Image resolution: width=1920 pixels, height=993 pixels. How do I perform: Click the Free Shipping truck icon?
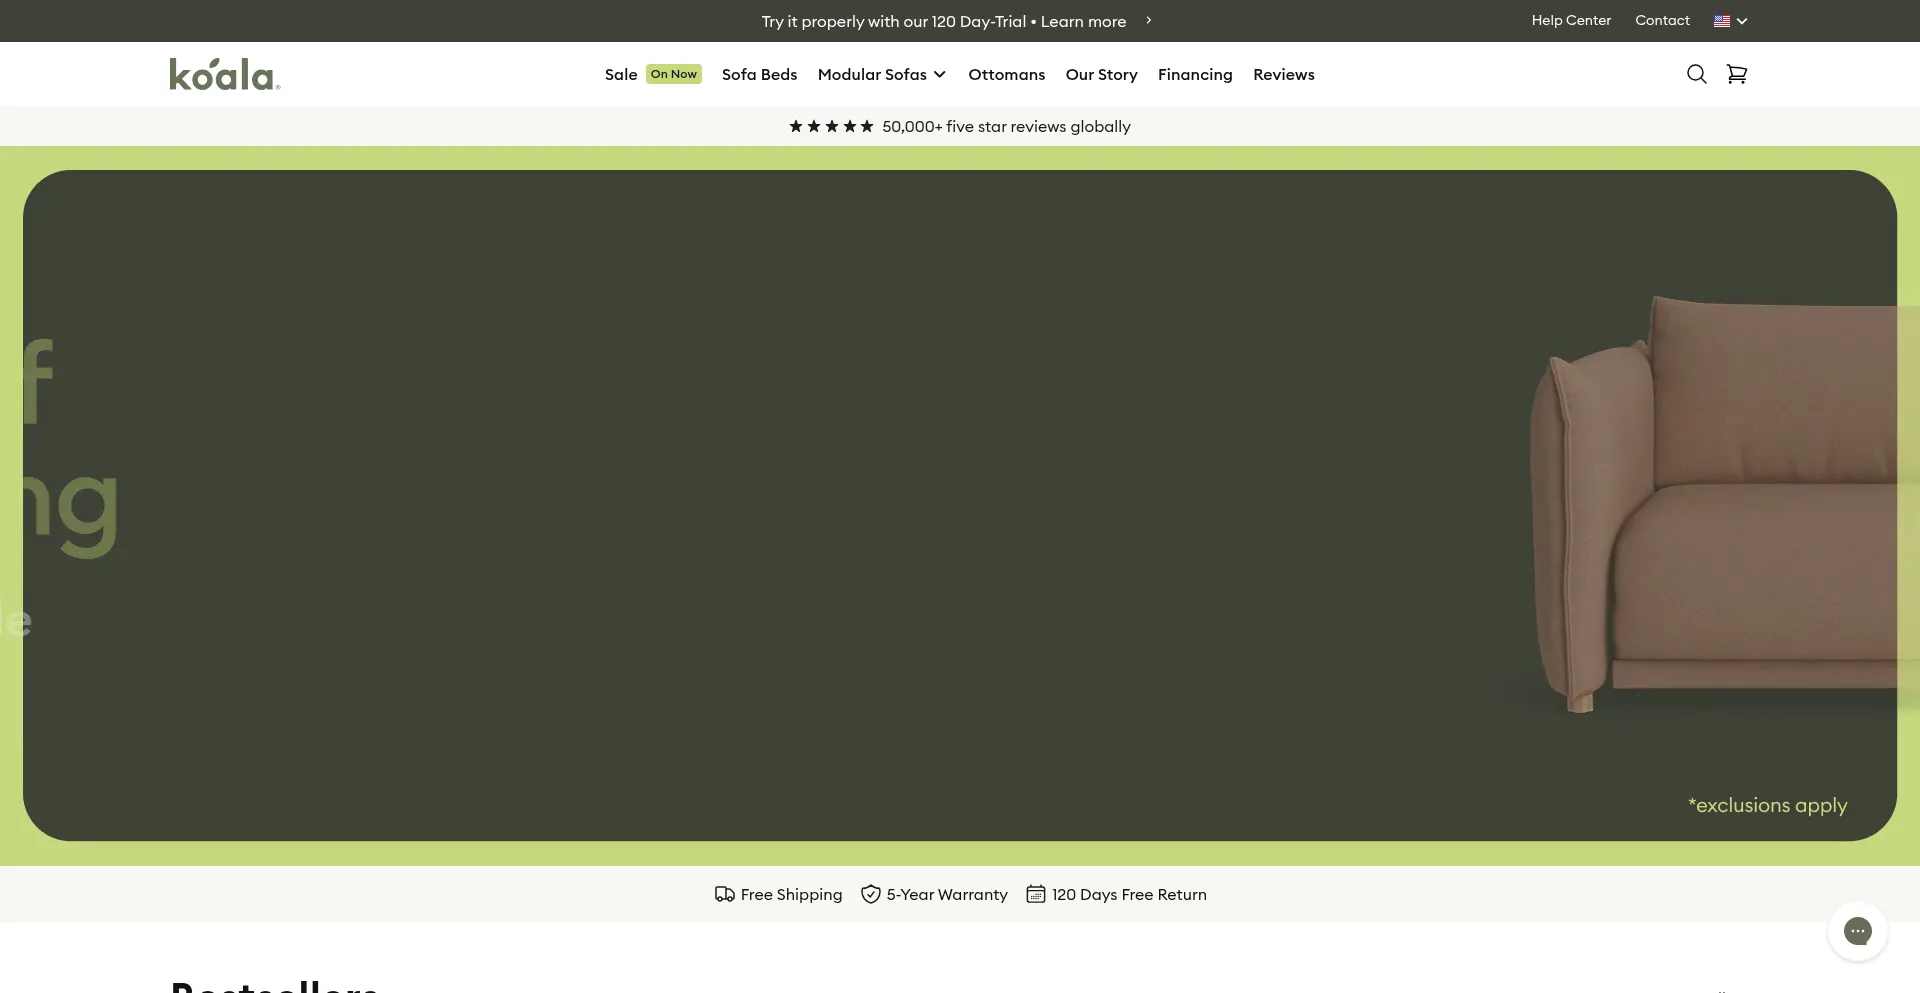point(725,894)
